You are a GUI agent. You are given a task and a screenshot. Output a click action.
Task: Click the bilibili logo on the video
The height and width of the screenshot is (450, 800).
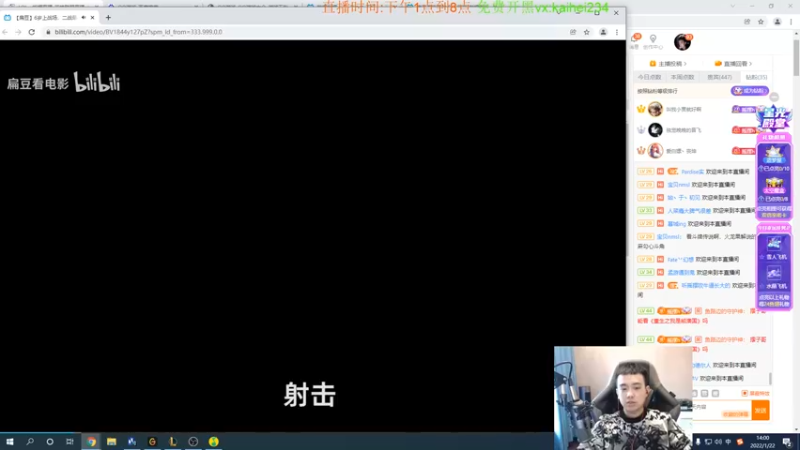click(97, 82)
